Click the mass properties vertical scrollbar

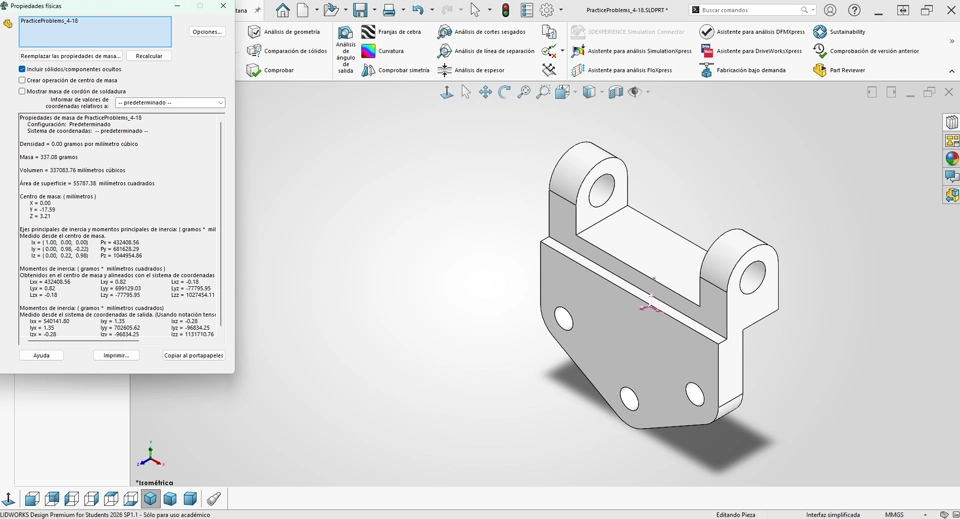pyautogui.click(x=221, y=223)
